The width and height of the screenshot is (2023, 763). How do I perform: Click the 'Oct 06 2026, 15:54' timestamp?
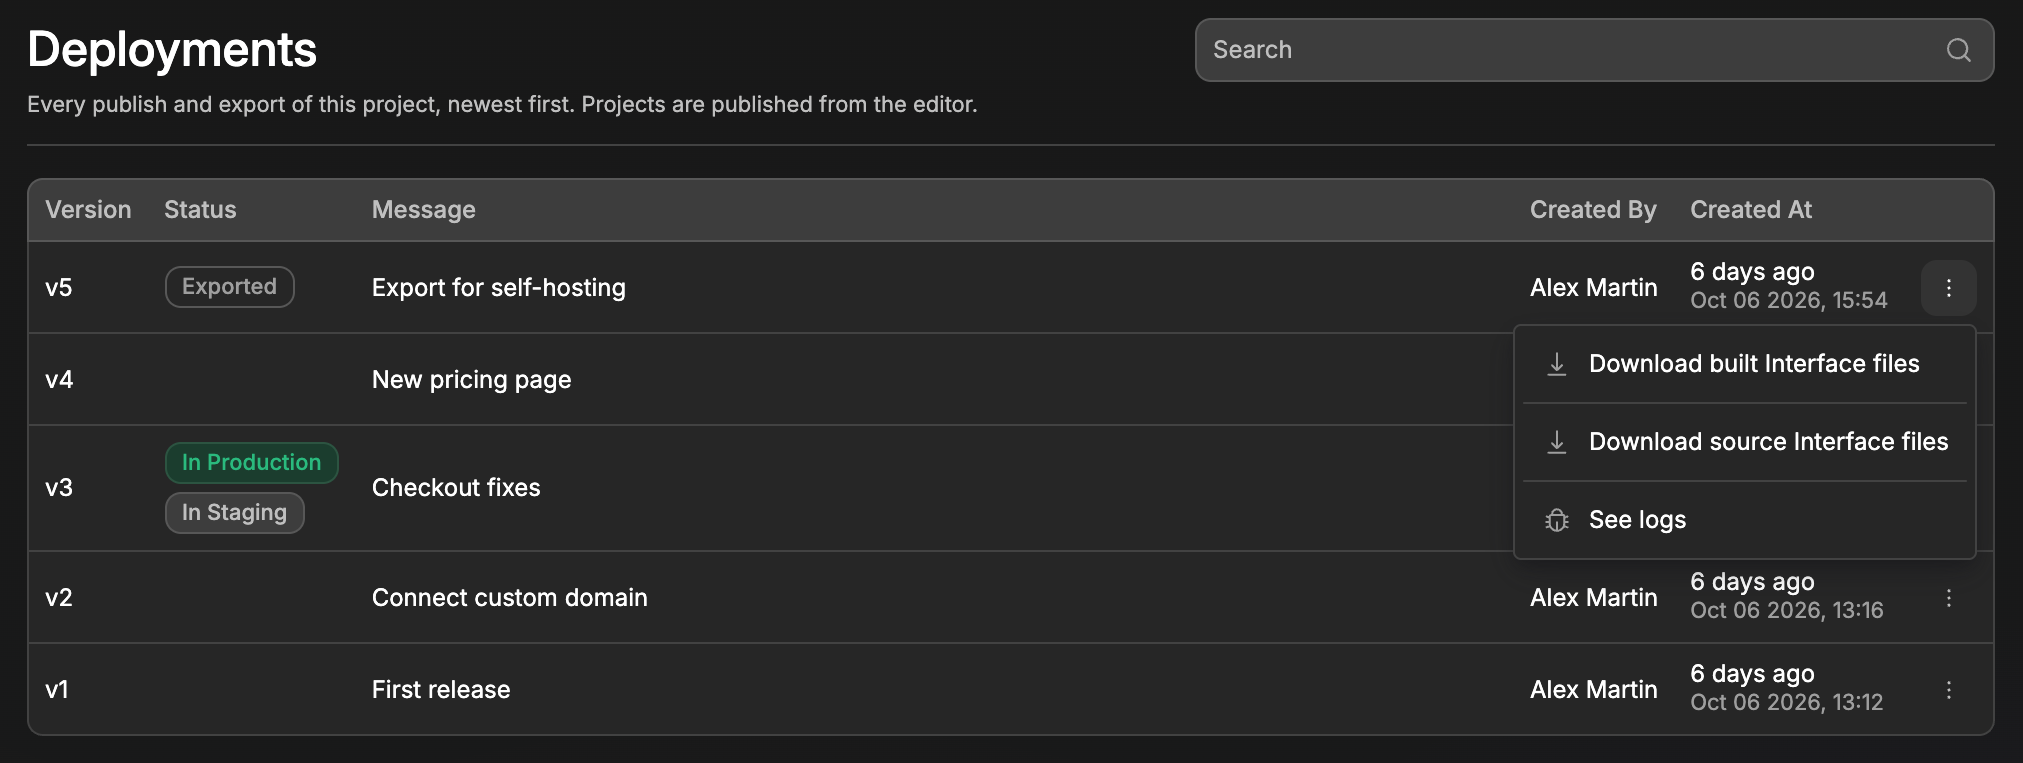click(1789, 301)
